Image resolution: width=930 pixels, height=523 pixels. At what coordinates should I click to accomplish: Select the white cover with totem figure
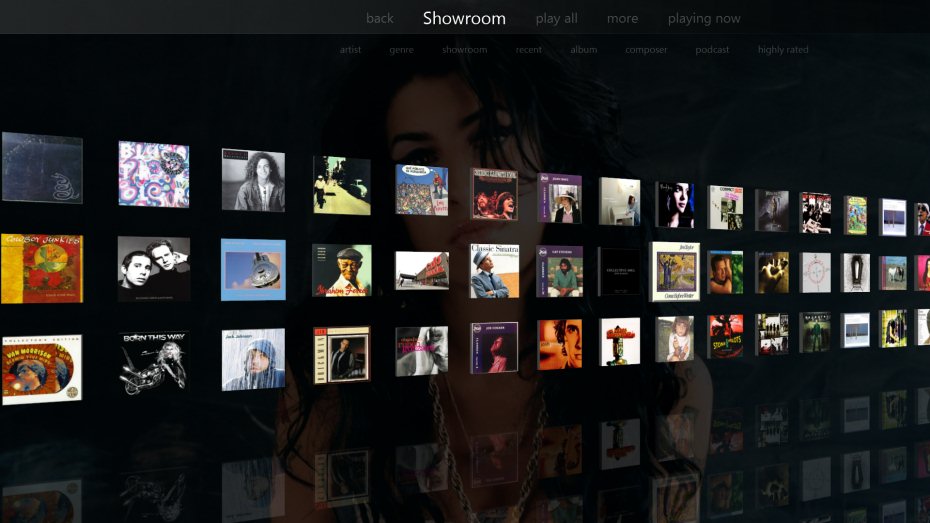pos(619,342)
